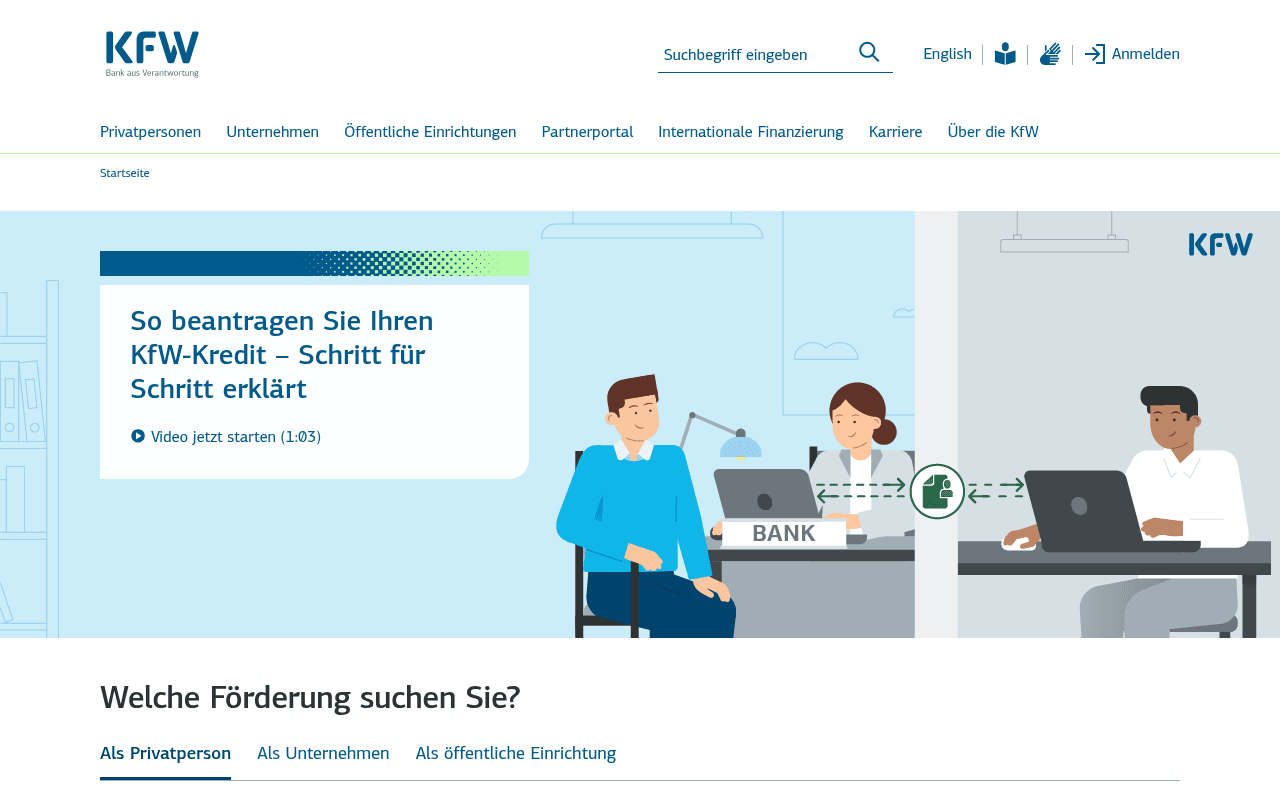Open Partnerportal menu item

pos(587,132)
